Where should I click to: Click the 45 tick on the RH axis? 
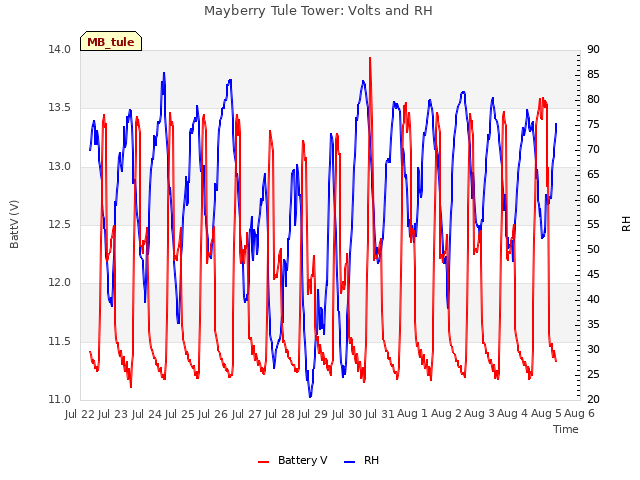pyautogui.click(x=593, y=274)
